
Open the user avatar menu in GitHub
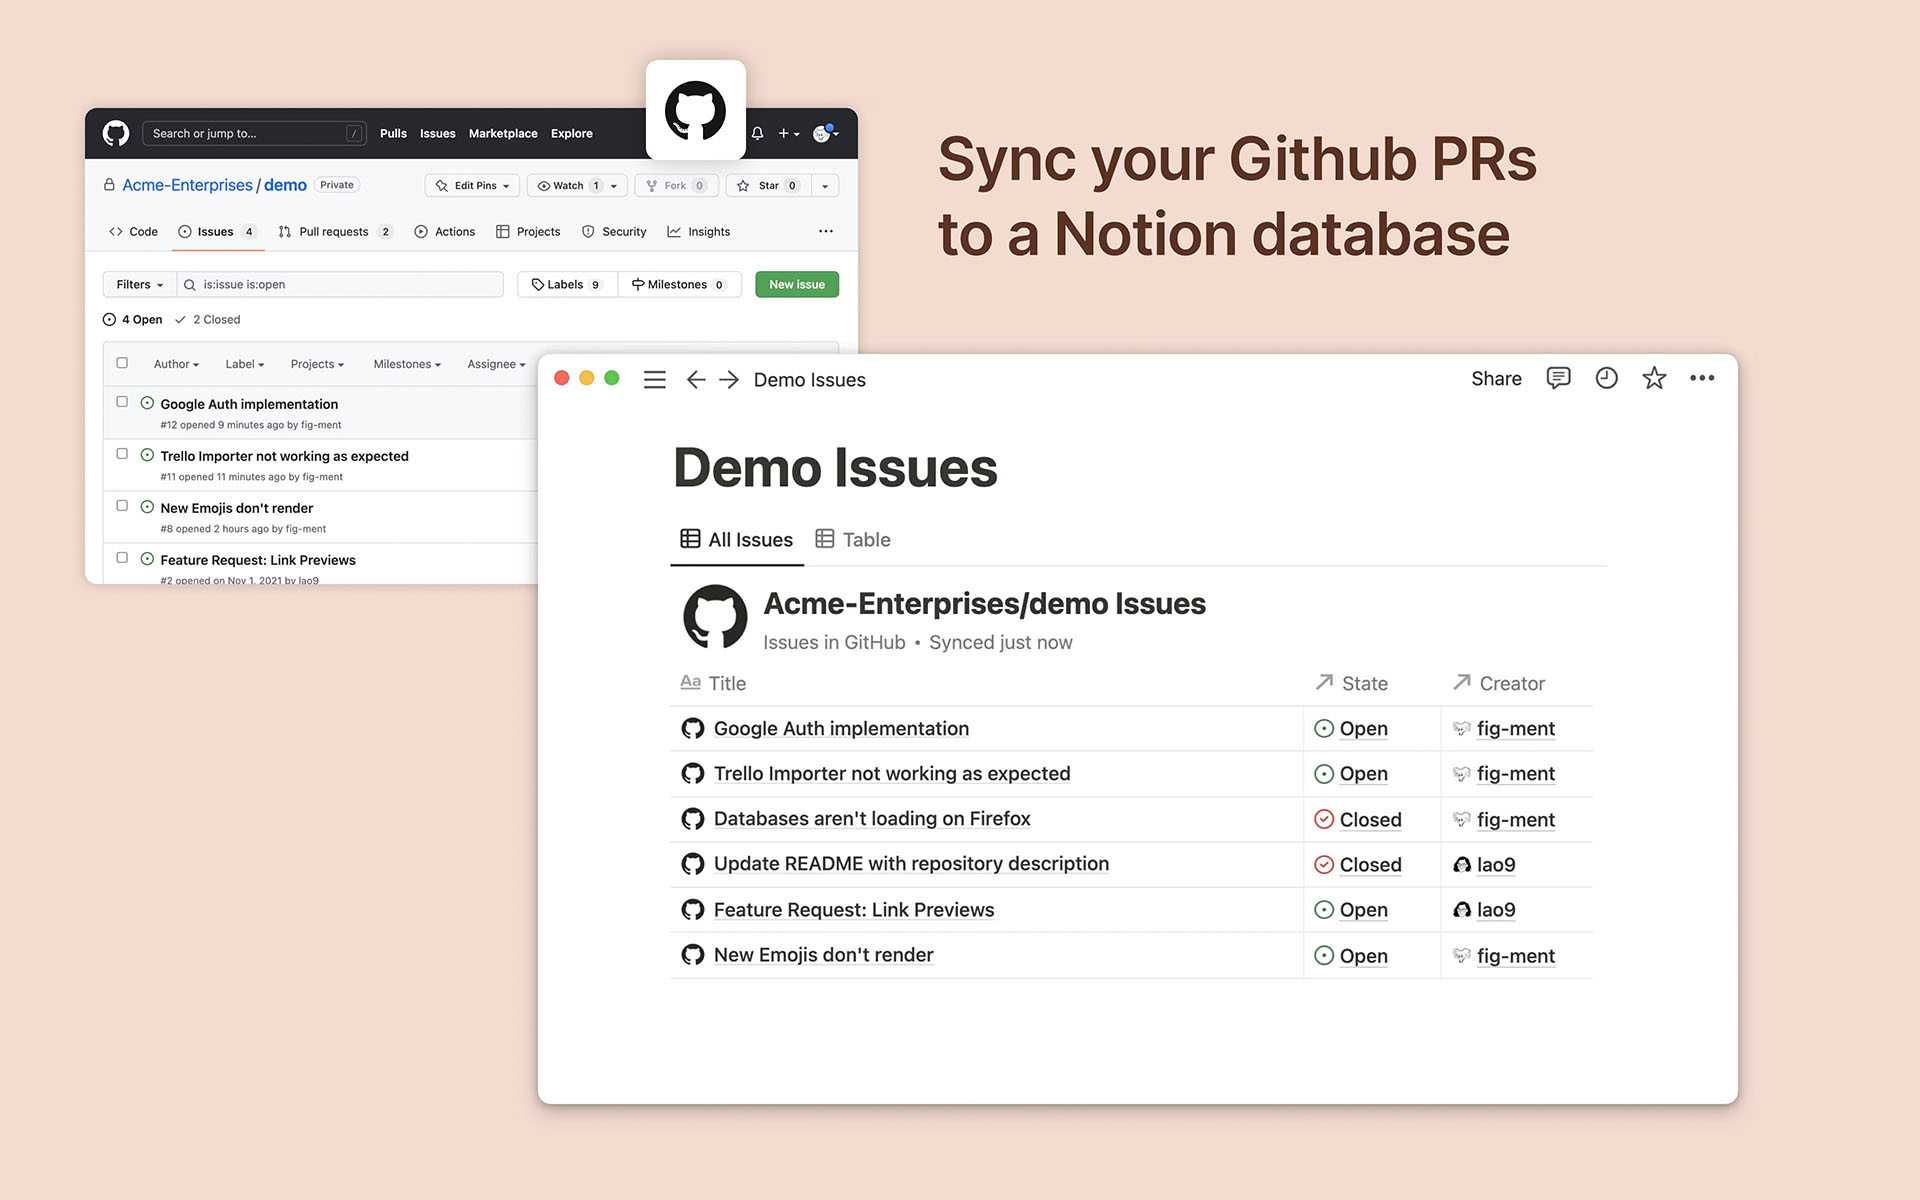[825, 133]
